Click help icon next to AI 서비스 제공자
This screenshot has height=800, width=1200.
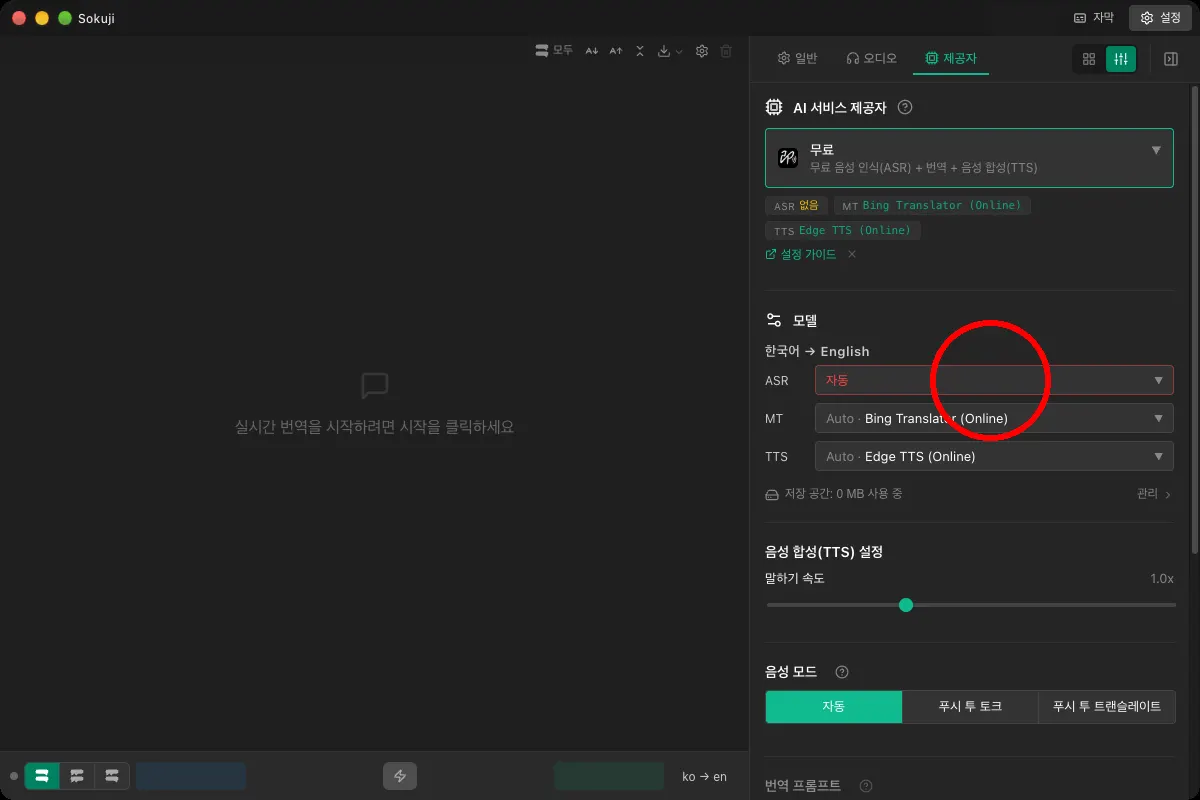pyautogui.click(x=905, y=107)
